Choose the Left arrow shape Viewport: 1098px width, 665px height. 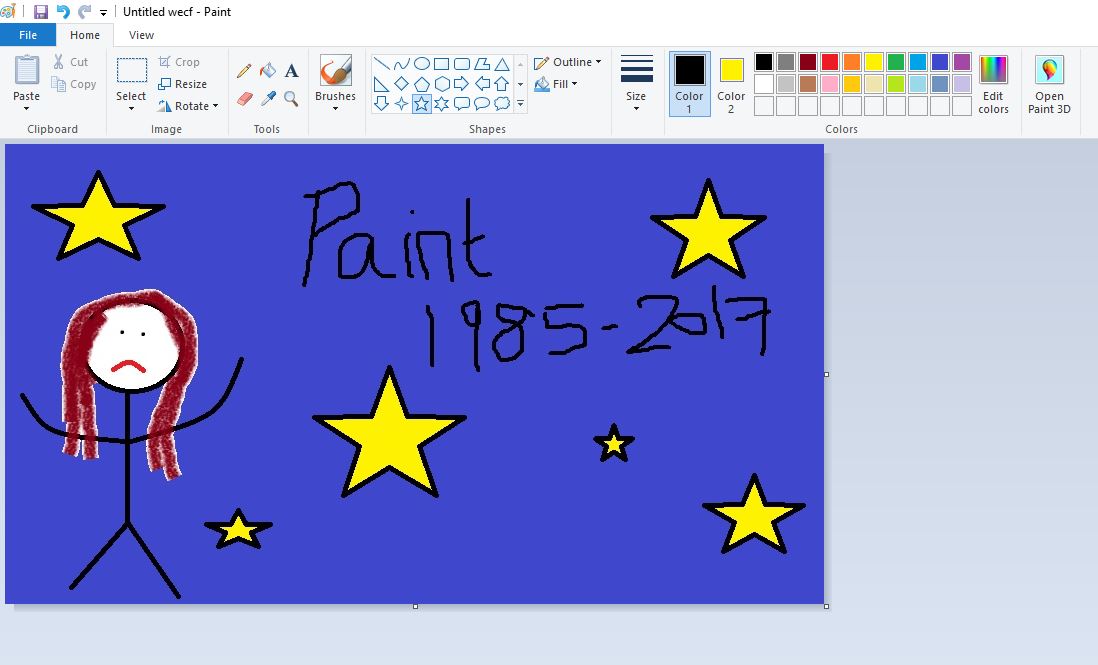tap(482, 84)
